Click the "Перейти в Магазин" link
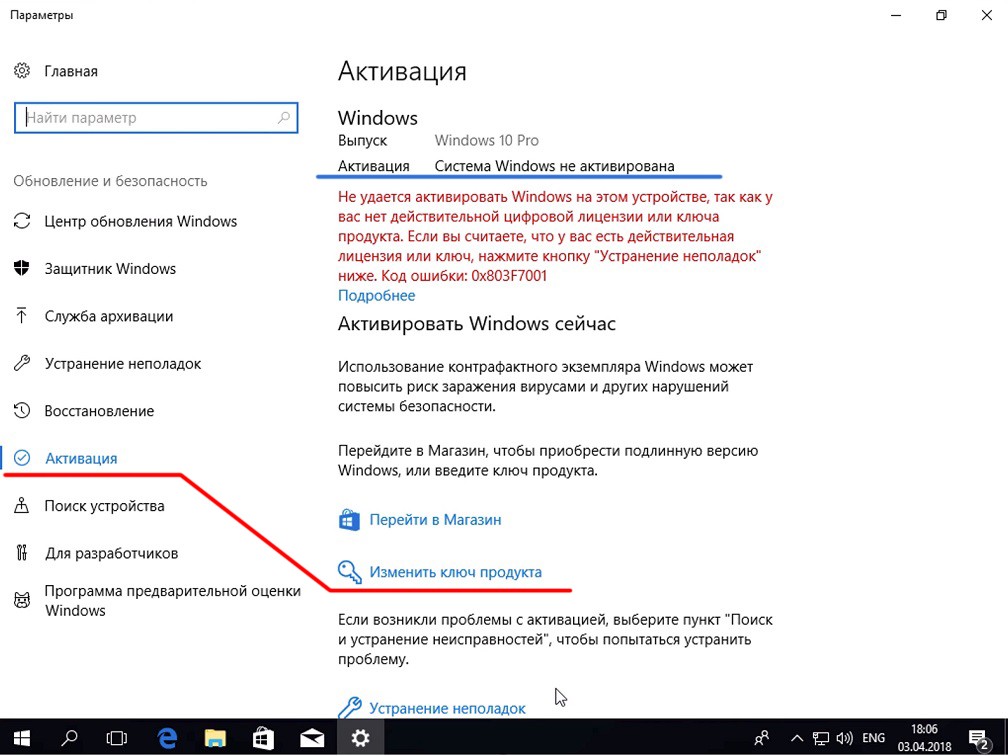This screenshot has width=1008, height=756. [435, 519]
